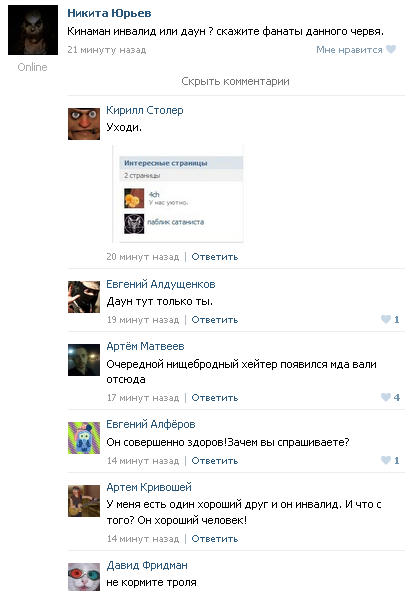Open the Евгений Алфёров name link
This screenshot has height=591, width=413.
(151, 424)
